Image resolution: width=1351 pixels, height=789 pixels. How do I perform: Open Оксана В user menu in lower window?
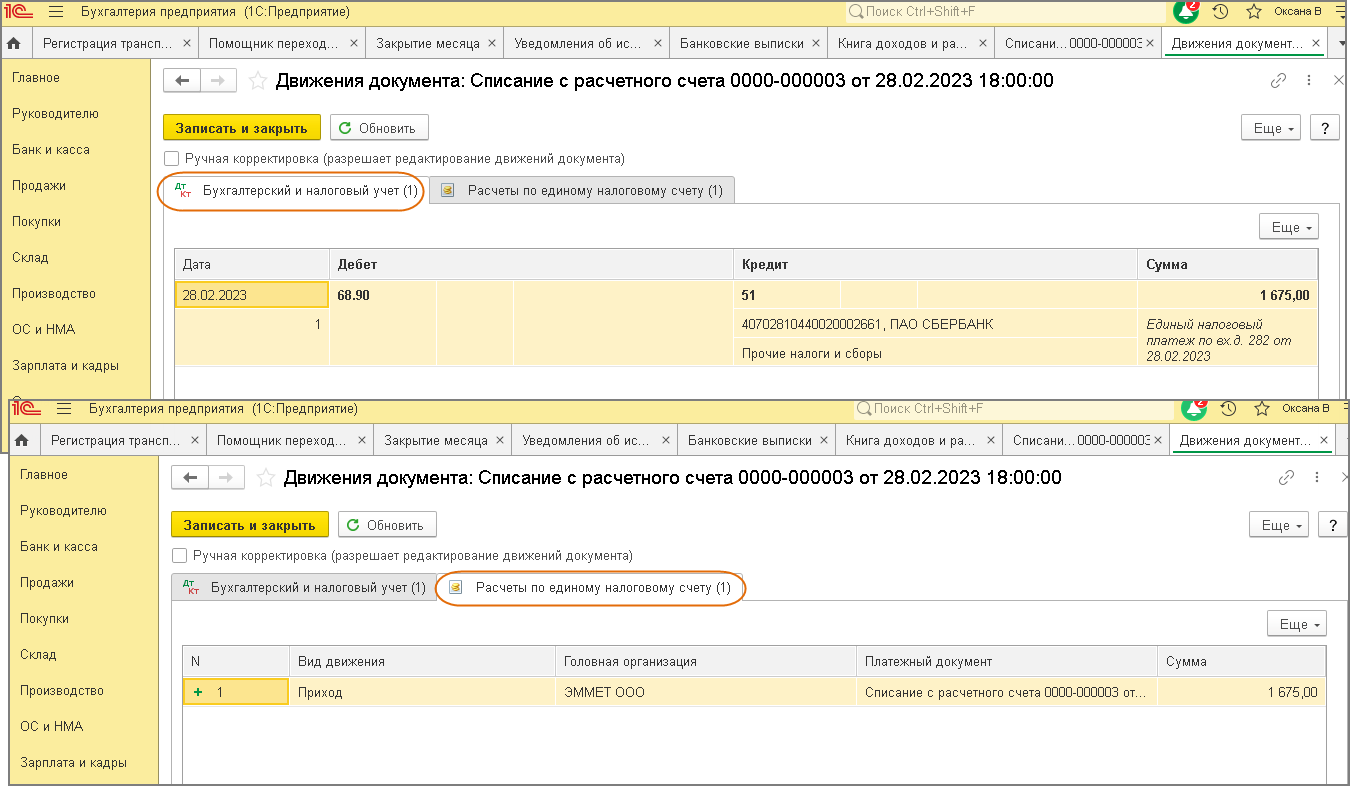[1306, 409]
